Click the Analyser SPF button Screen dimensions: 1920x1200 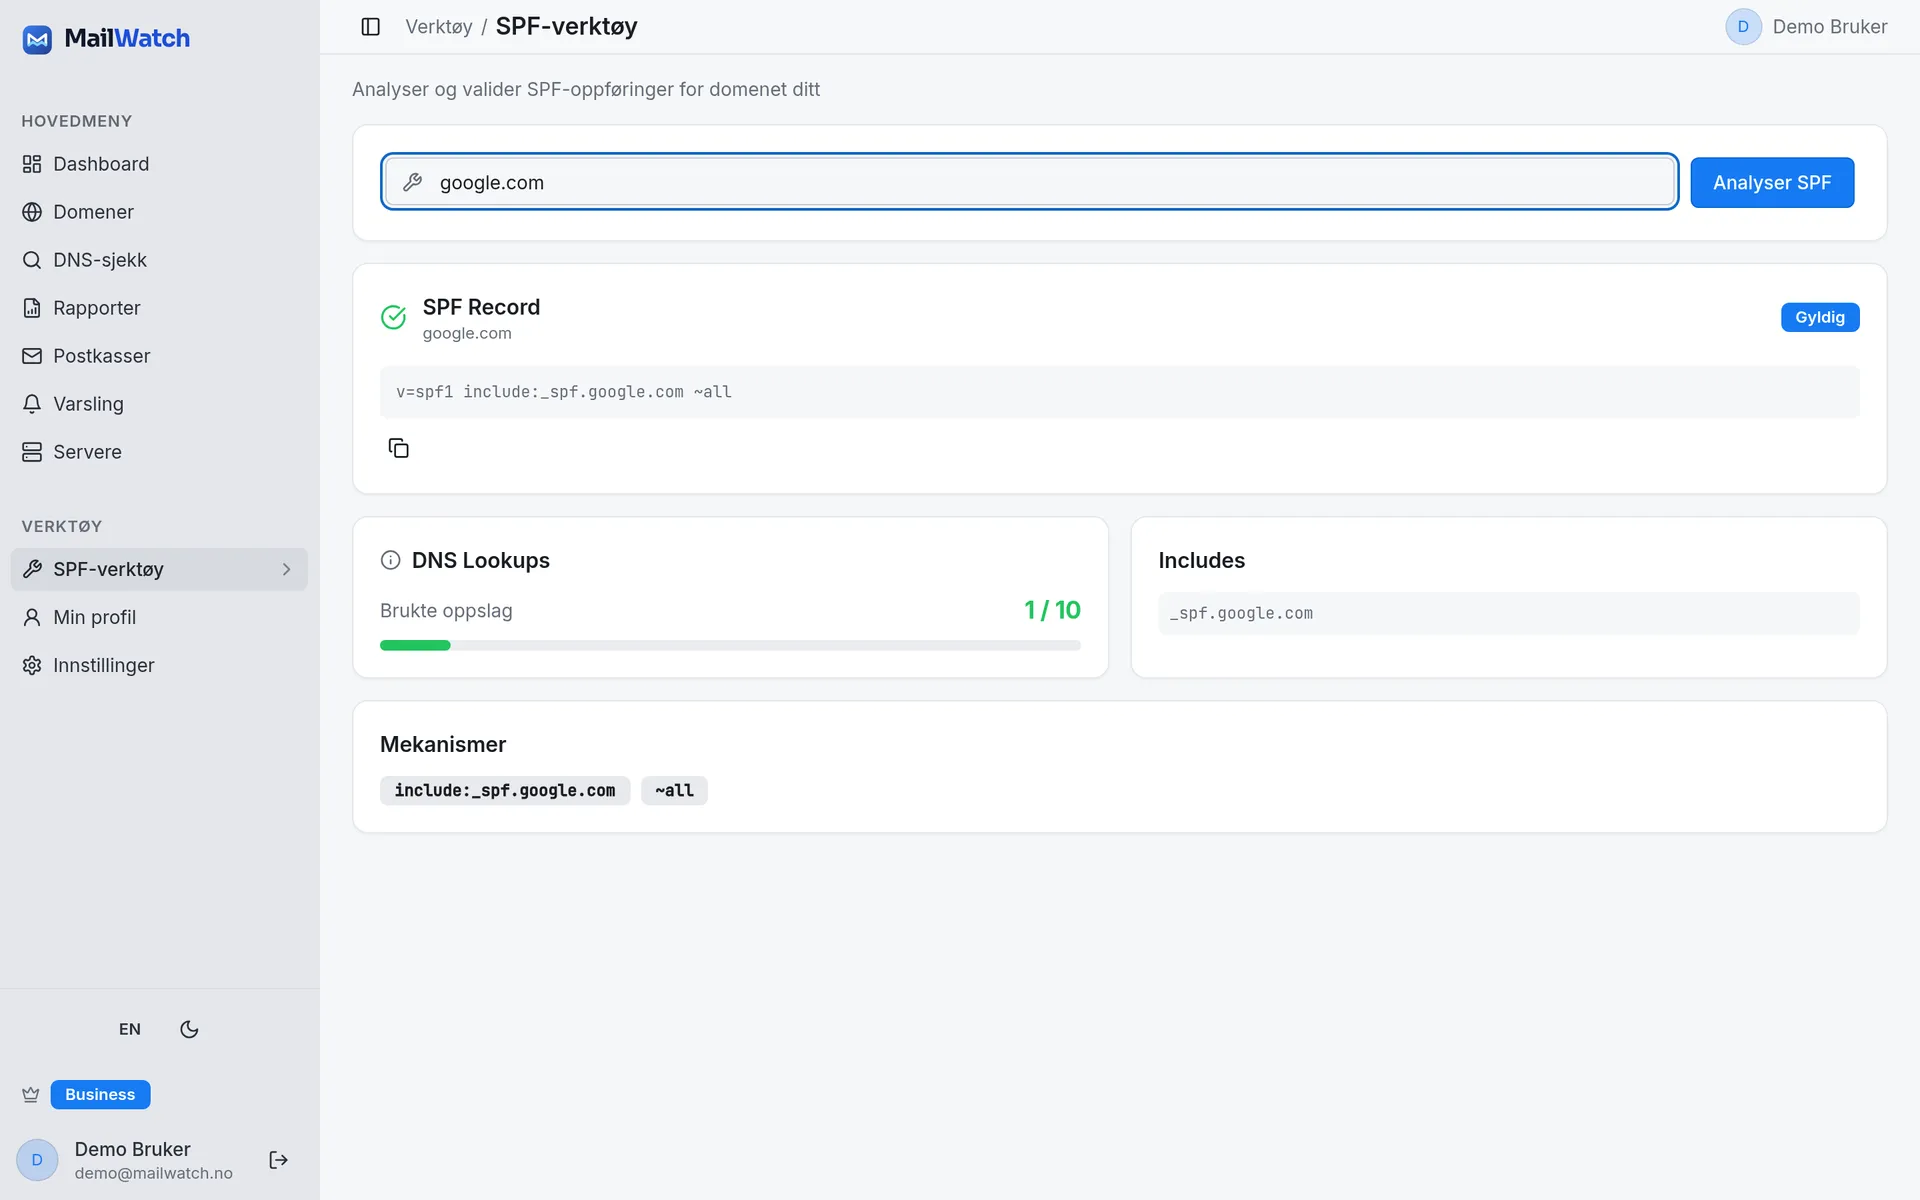coord(1772,183)
